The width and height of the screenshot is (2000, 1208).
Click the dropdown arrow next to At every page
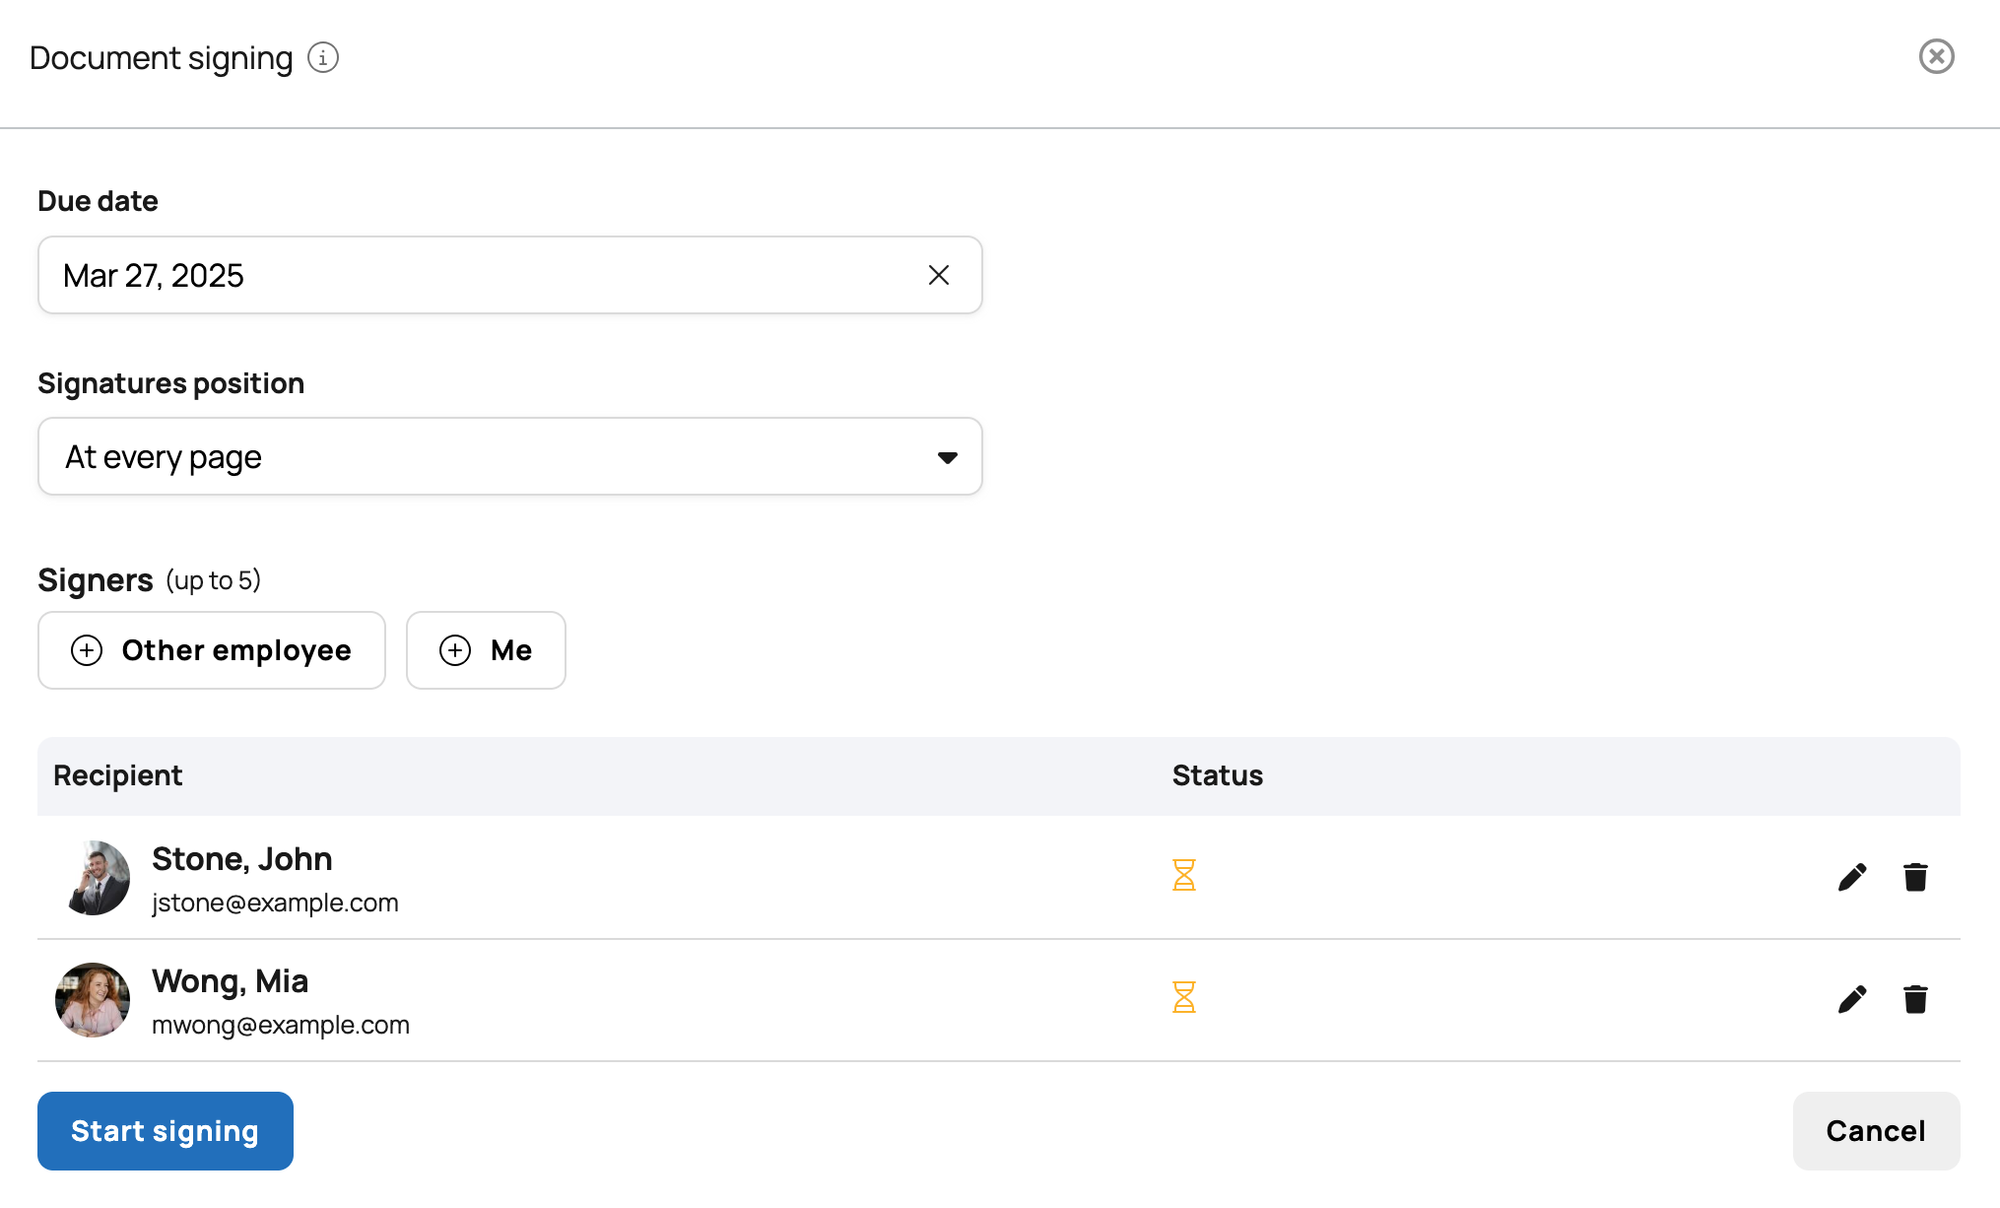(947, 457)
